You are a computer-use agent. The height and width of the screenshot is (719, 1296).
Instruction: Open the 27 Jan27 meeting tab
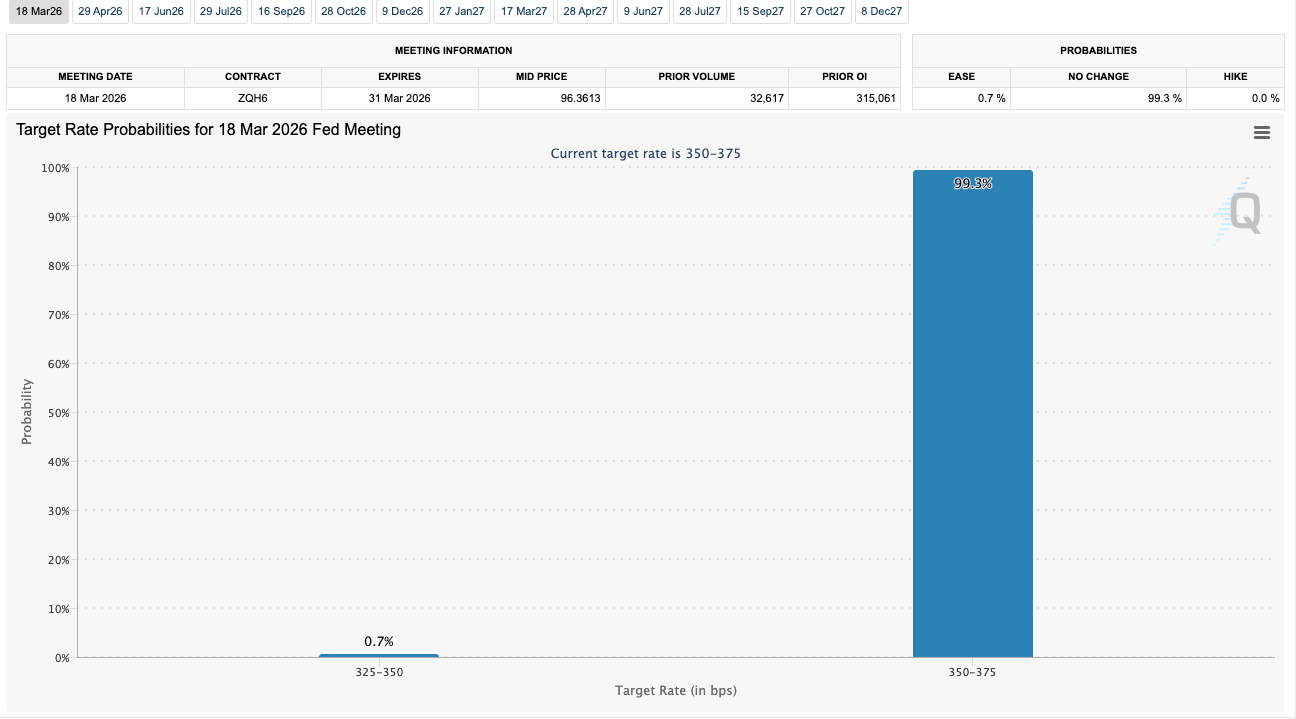[462, 11]
